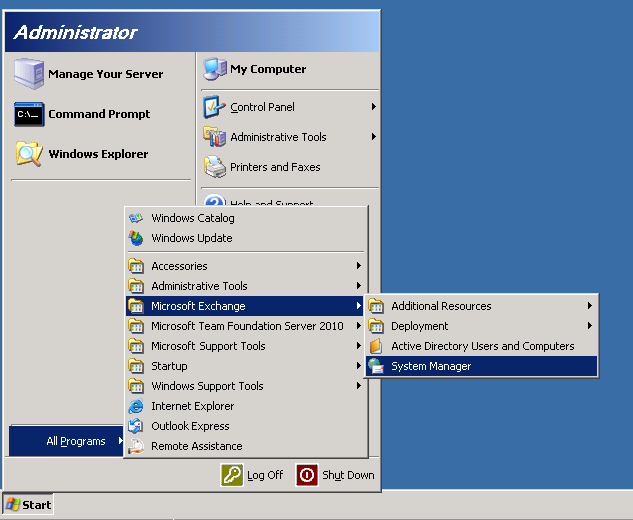Expand Microsoft Team Foundation Server 2010 arrow
Screen dimensions: 633x520
click(x=358, y=326)
